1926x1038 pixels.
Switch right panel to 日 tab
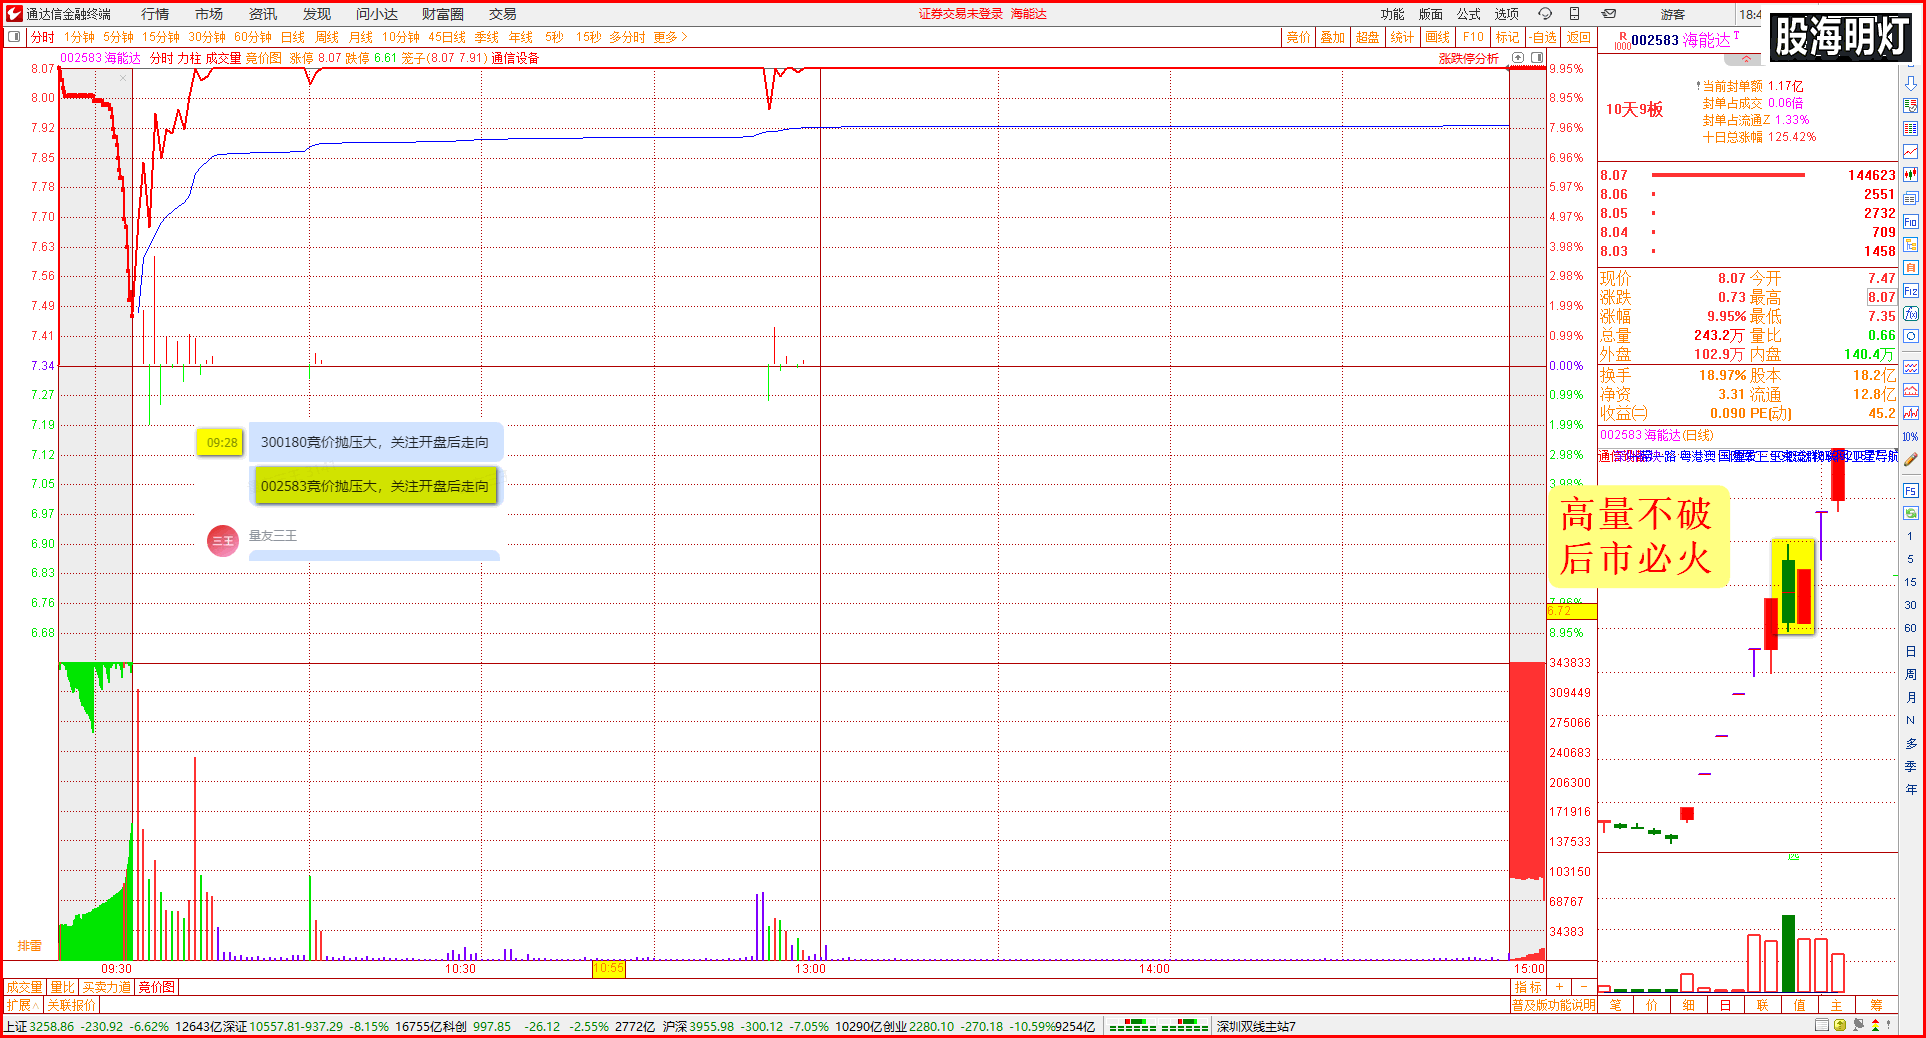pos(1725,1005)
